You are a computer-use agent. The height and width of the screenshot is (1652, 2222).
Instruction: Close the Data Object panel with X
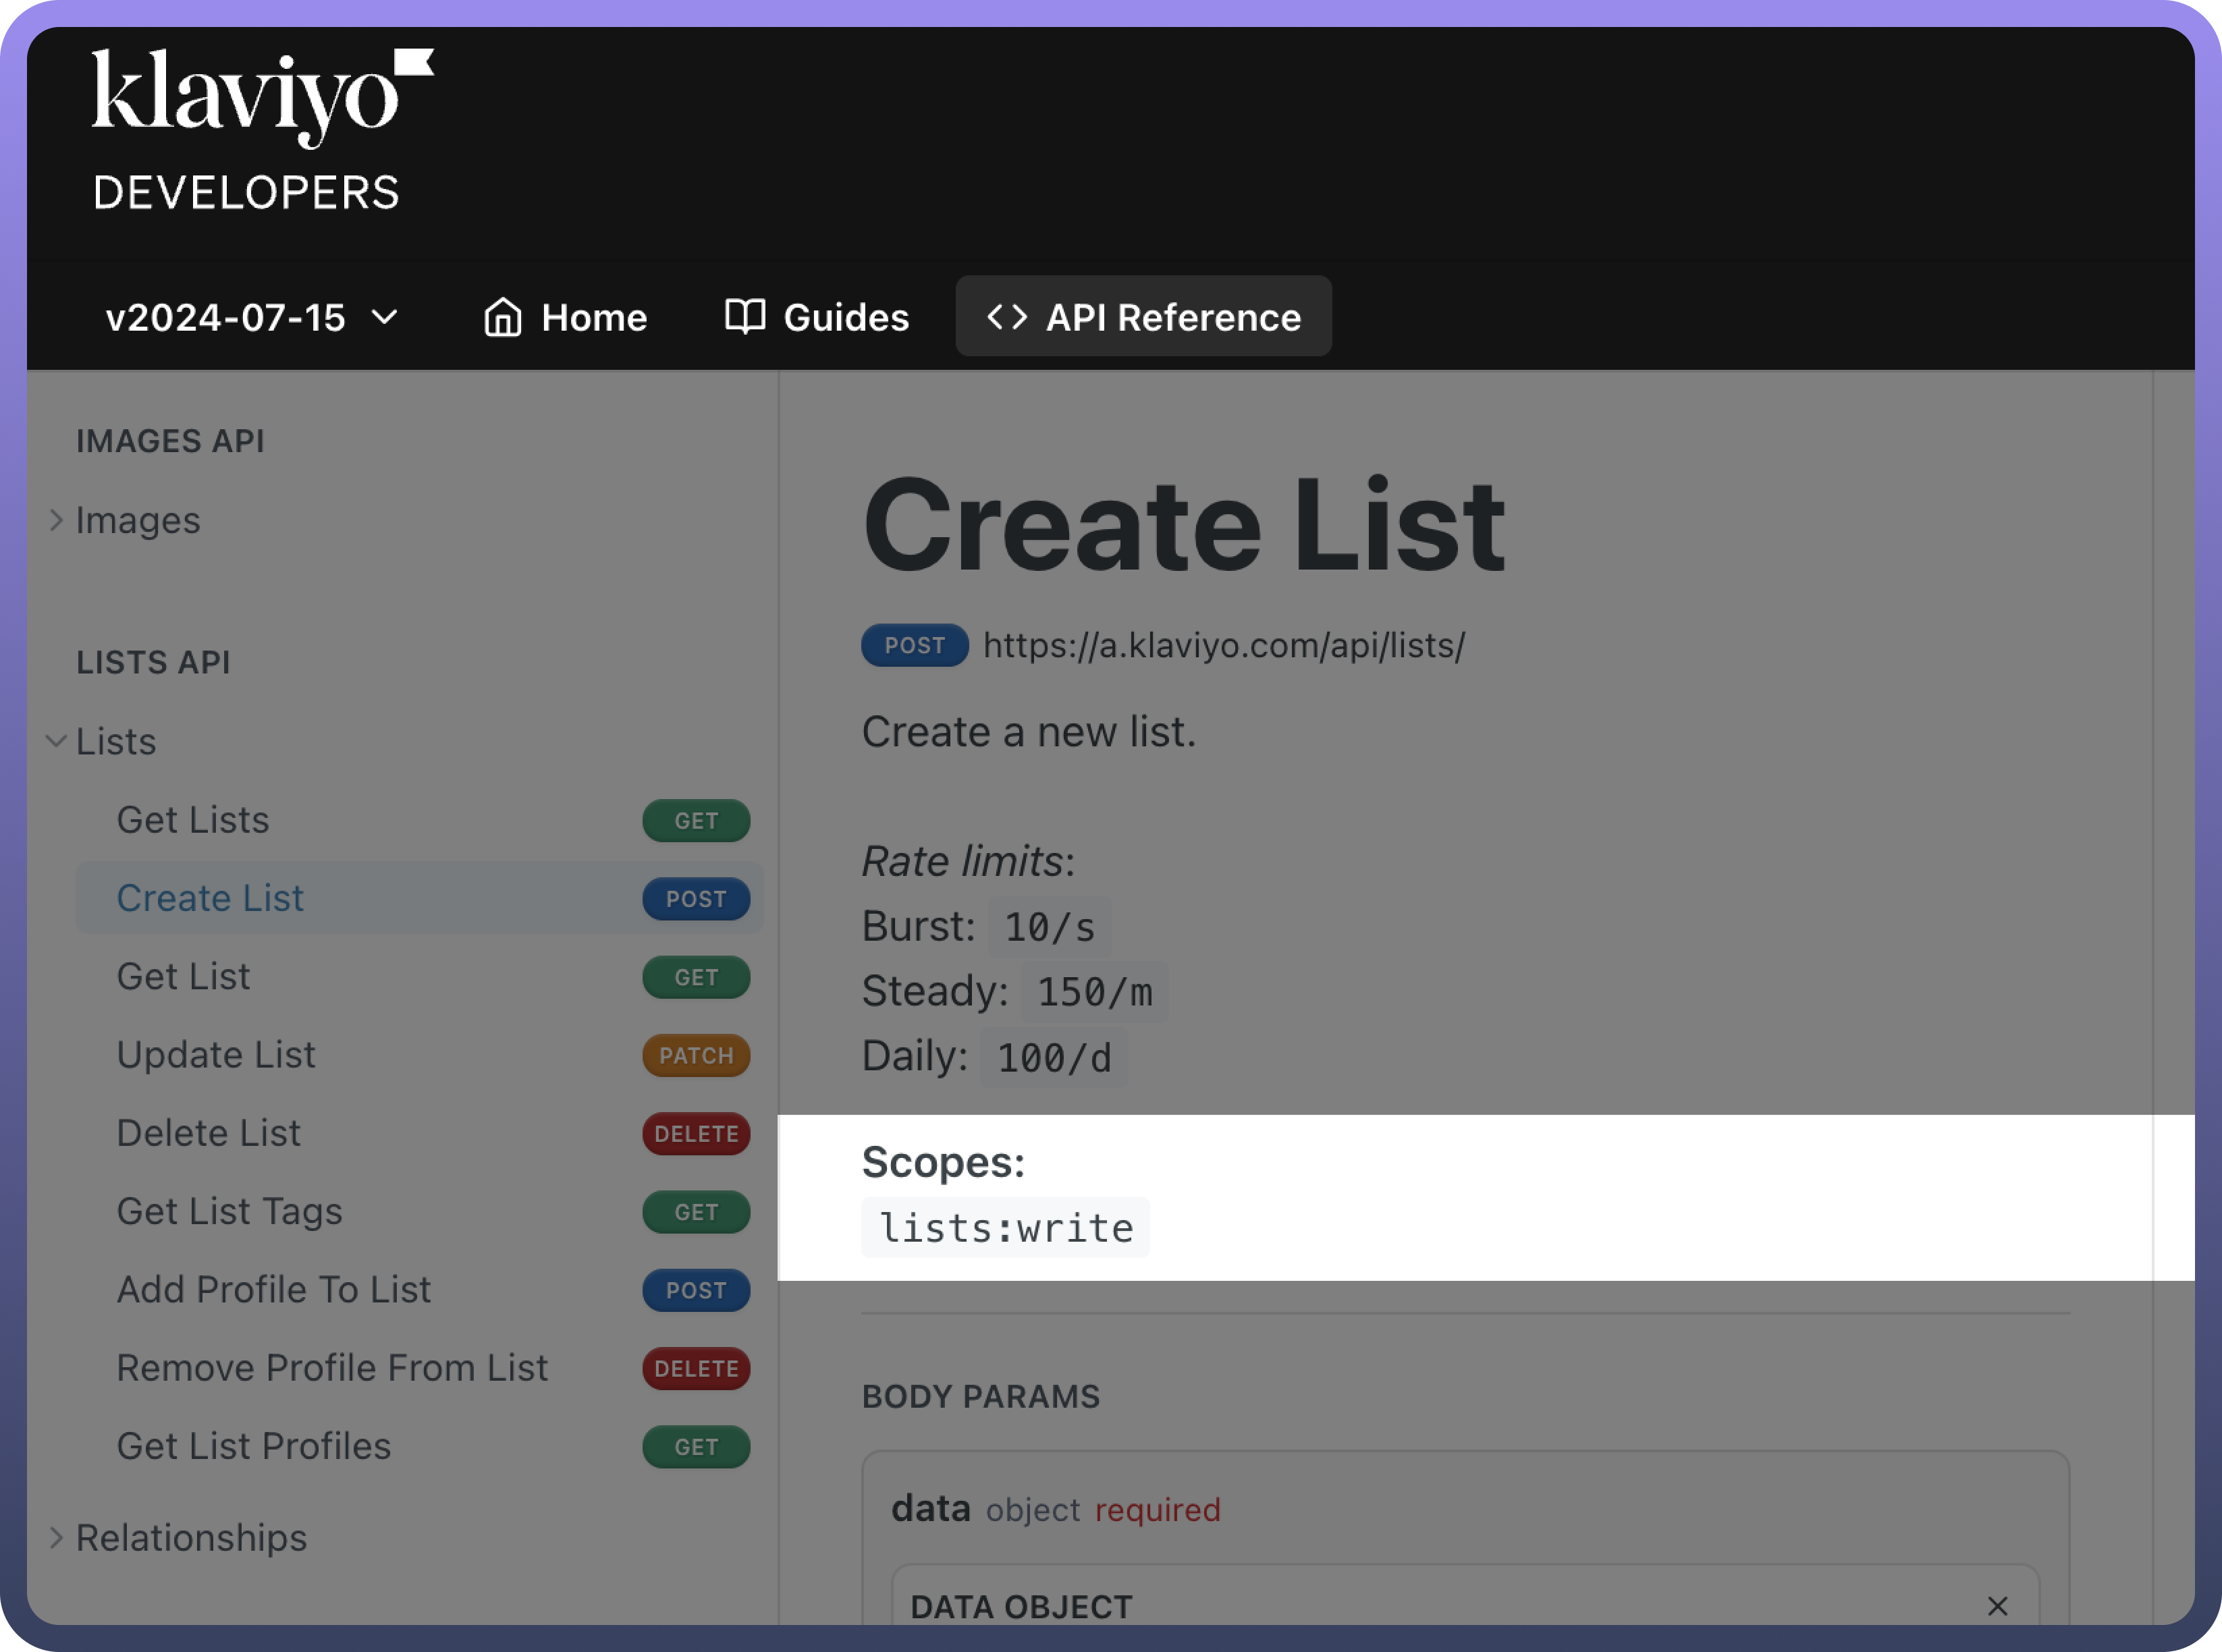click(x=1997, y=1606)
